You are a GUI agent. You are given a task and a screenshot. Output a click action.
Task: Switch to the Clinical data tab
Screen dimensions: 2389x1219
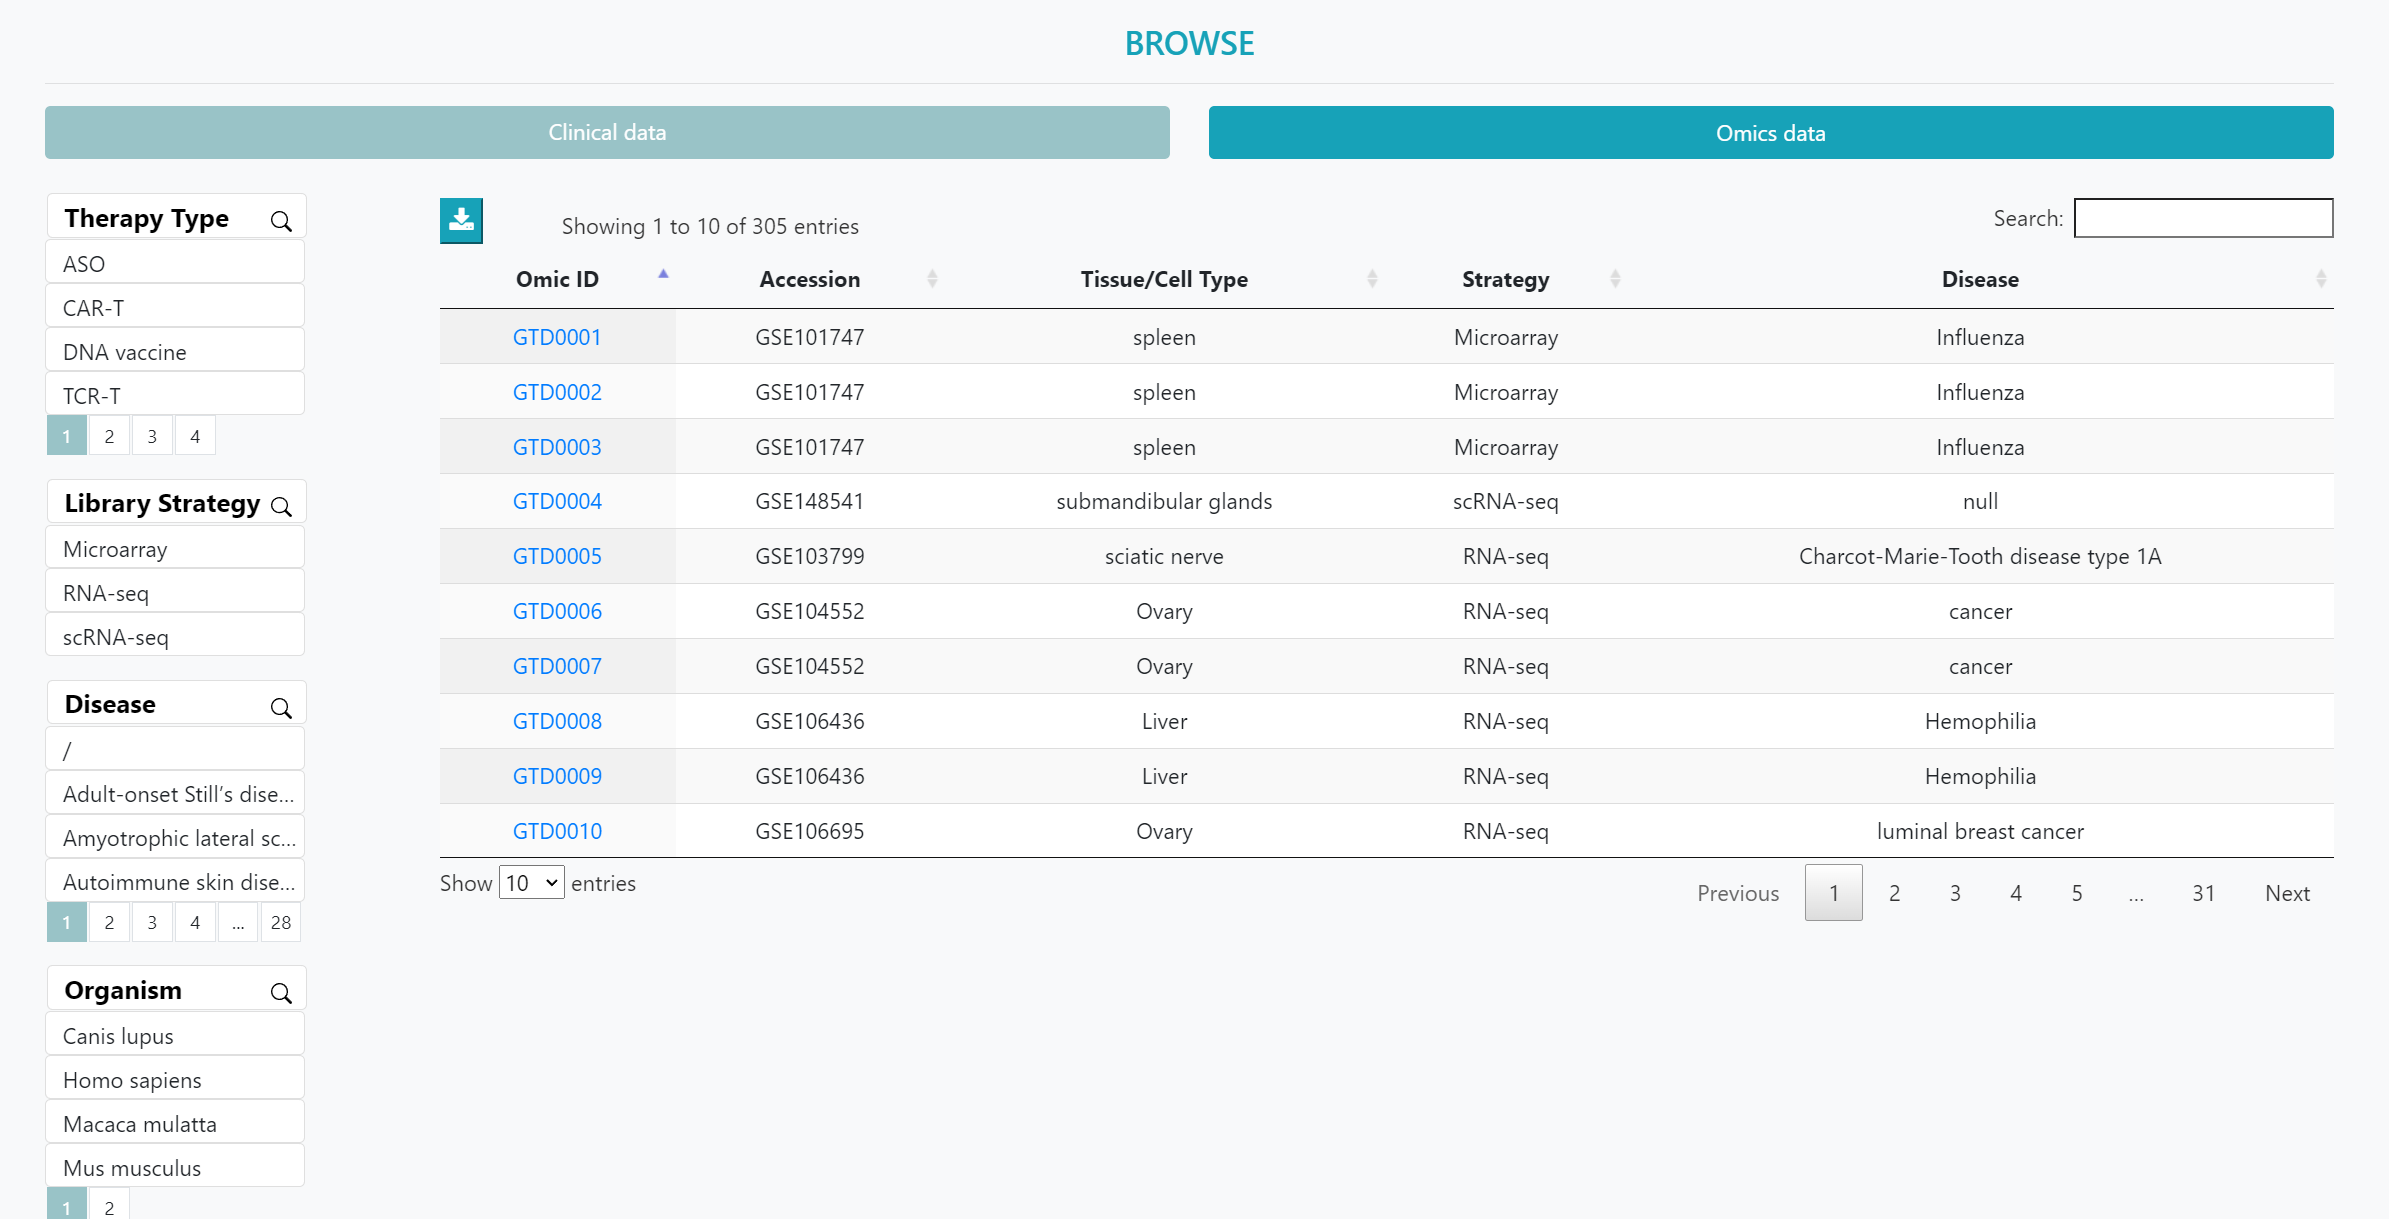pyautogui.click(x=607, y=132)
